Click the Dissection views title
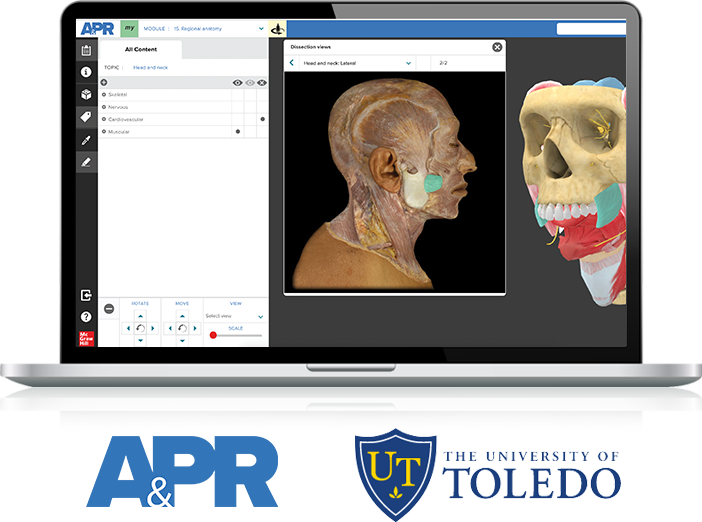Image resolution: width=702 pixels, height=522 pixels. coord(310,47)
